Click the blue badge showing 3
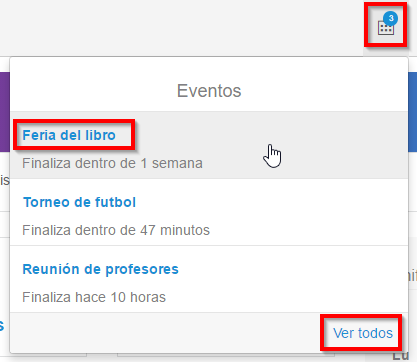 point(391,18)
